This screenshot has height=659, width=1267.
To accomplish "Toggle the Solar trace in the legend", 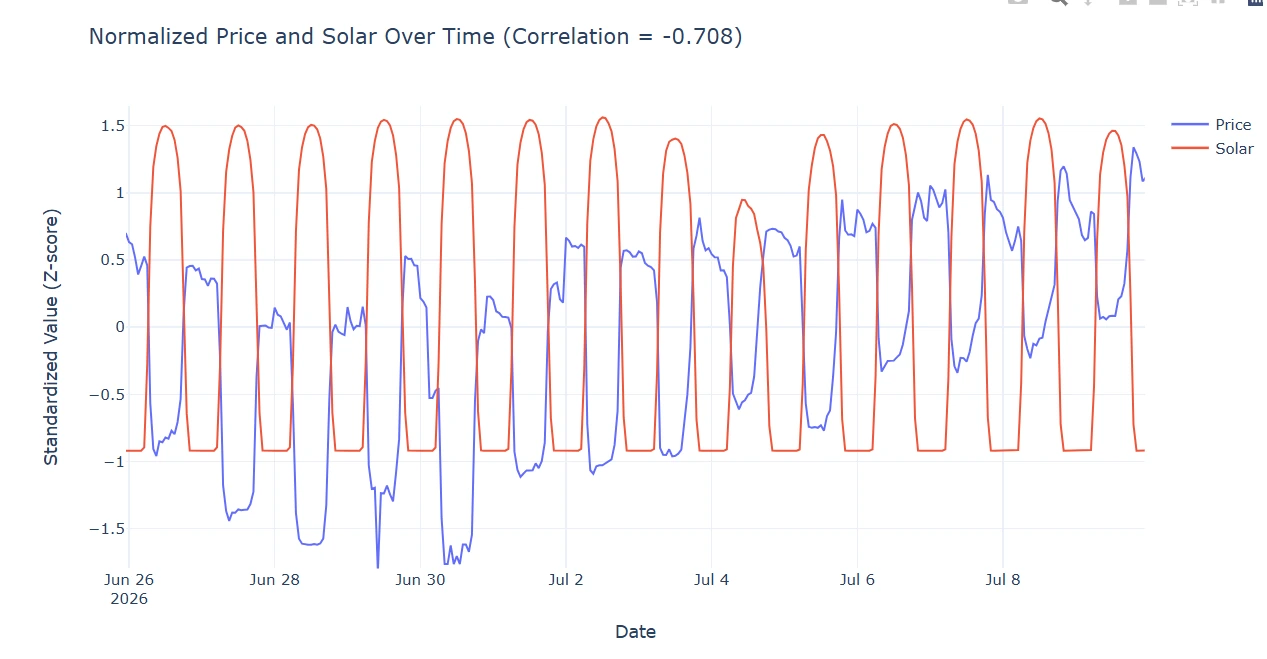I will pyautogui.click(x=1212, y=149).
